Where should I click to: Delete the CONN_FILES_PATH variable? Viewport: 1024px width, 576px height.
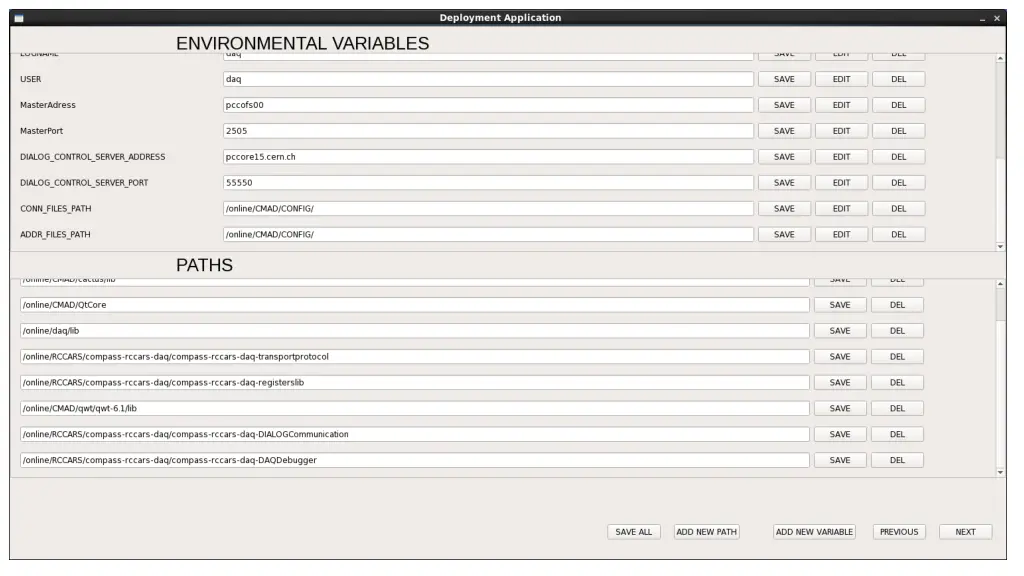click(x=898, y=209)
